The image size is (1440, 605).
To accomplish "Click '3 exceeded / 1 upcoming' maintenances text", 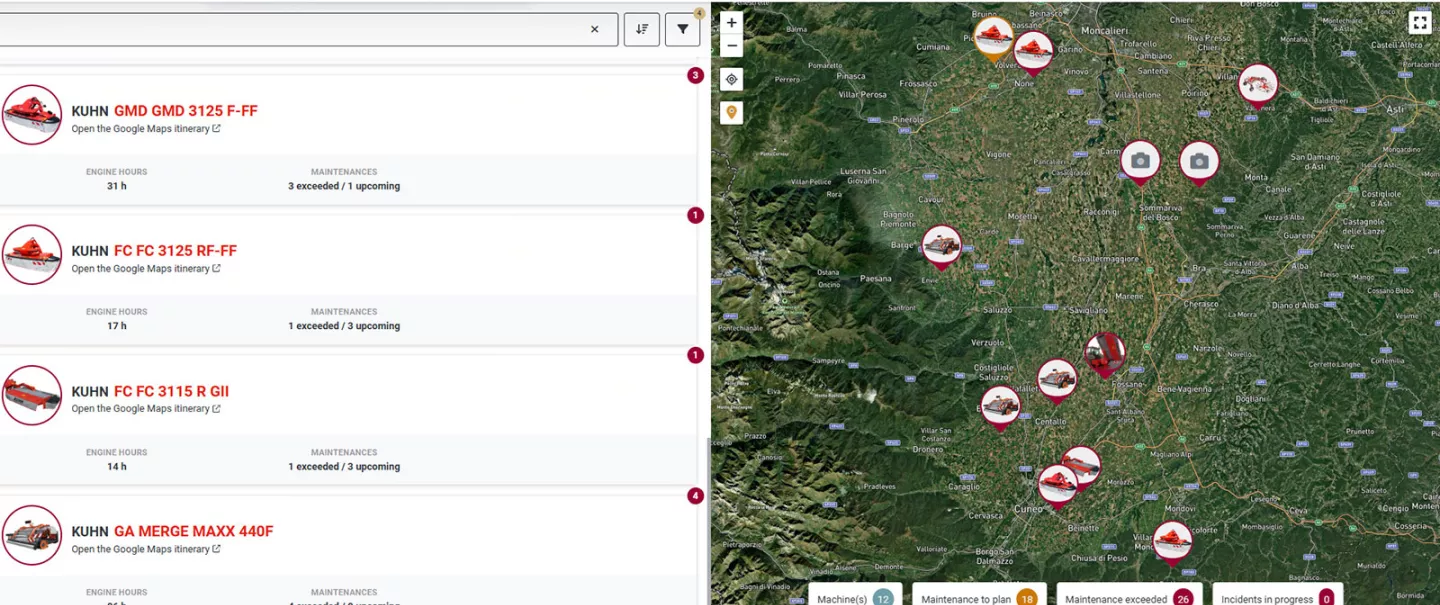I will (344, 186).
